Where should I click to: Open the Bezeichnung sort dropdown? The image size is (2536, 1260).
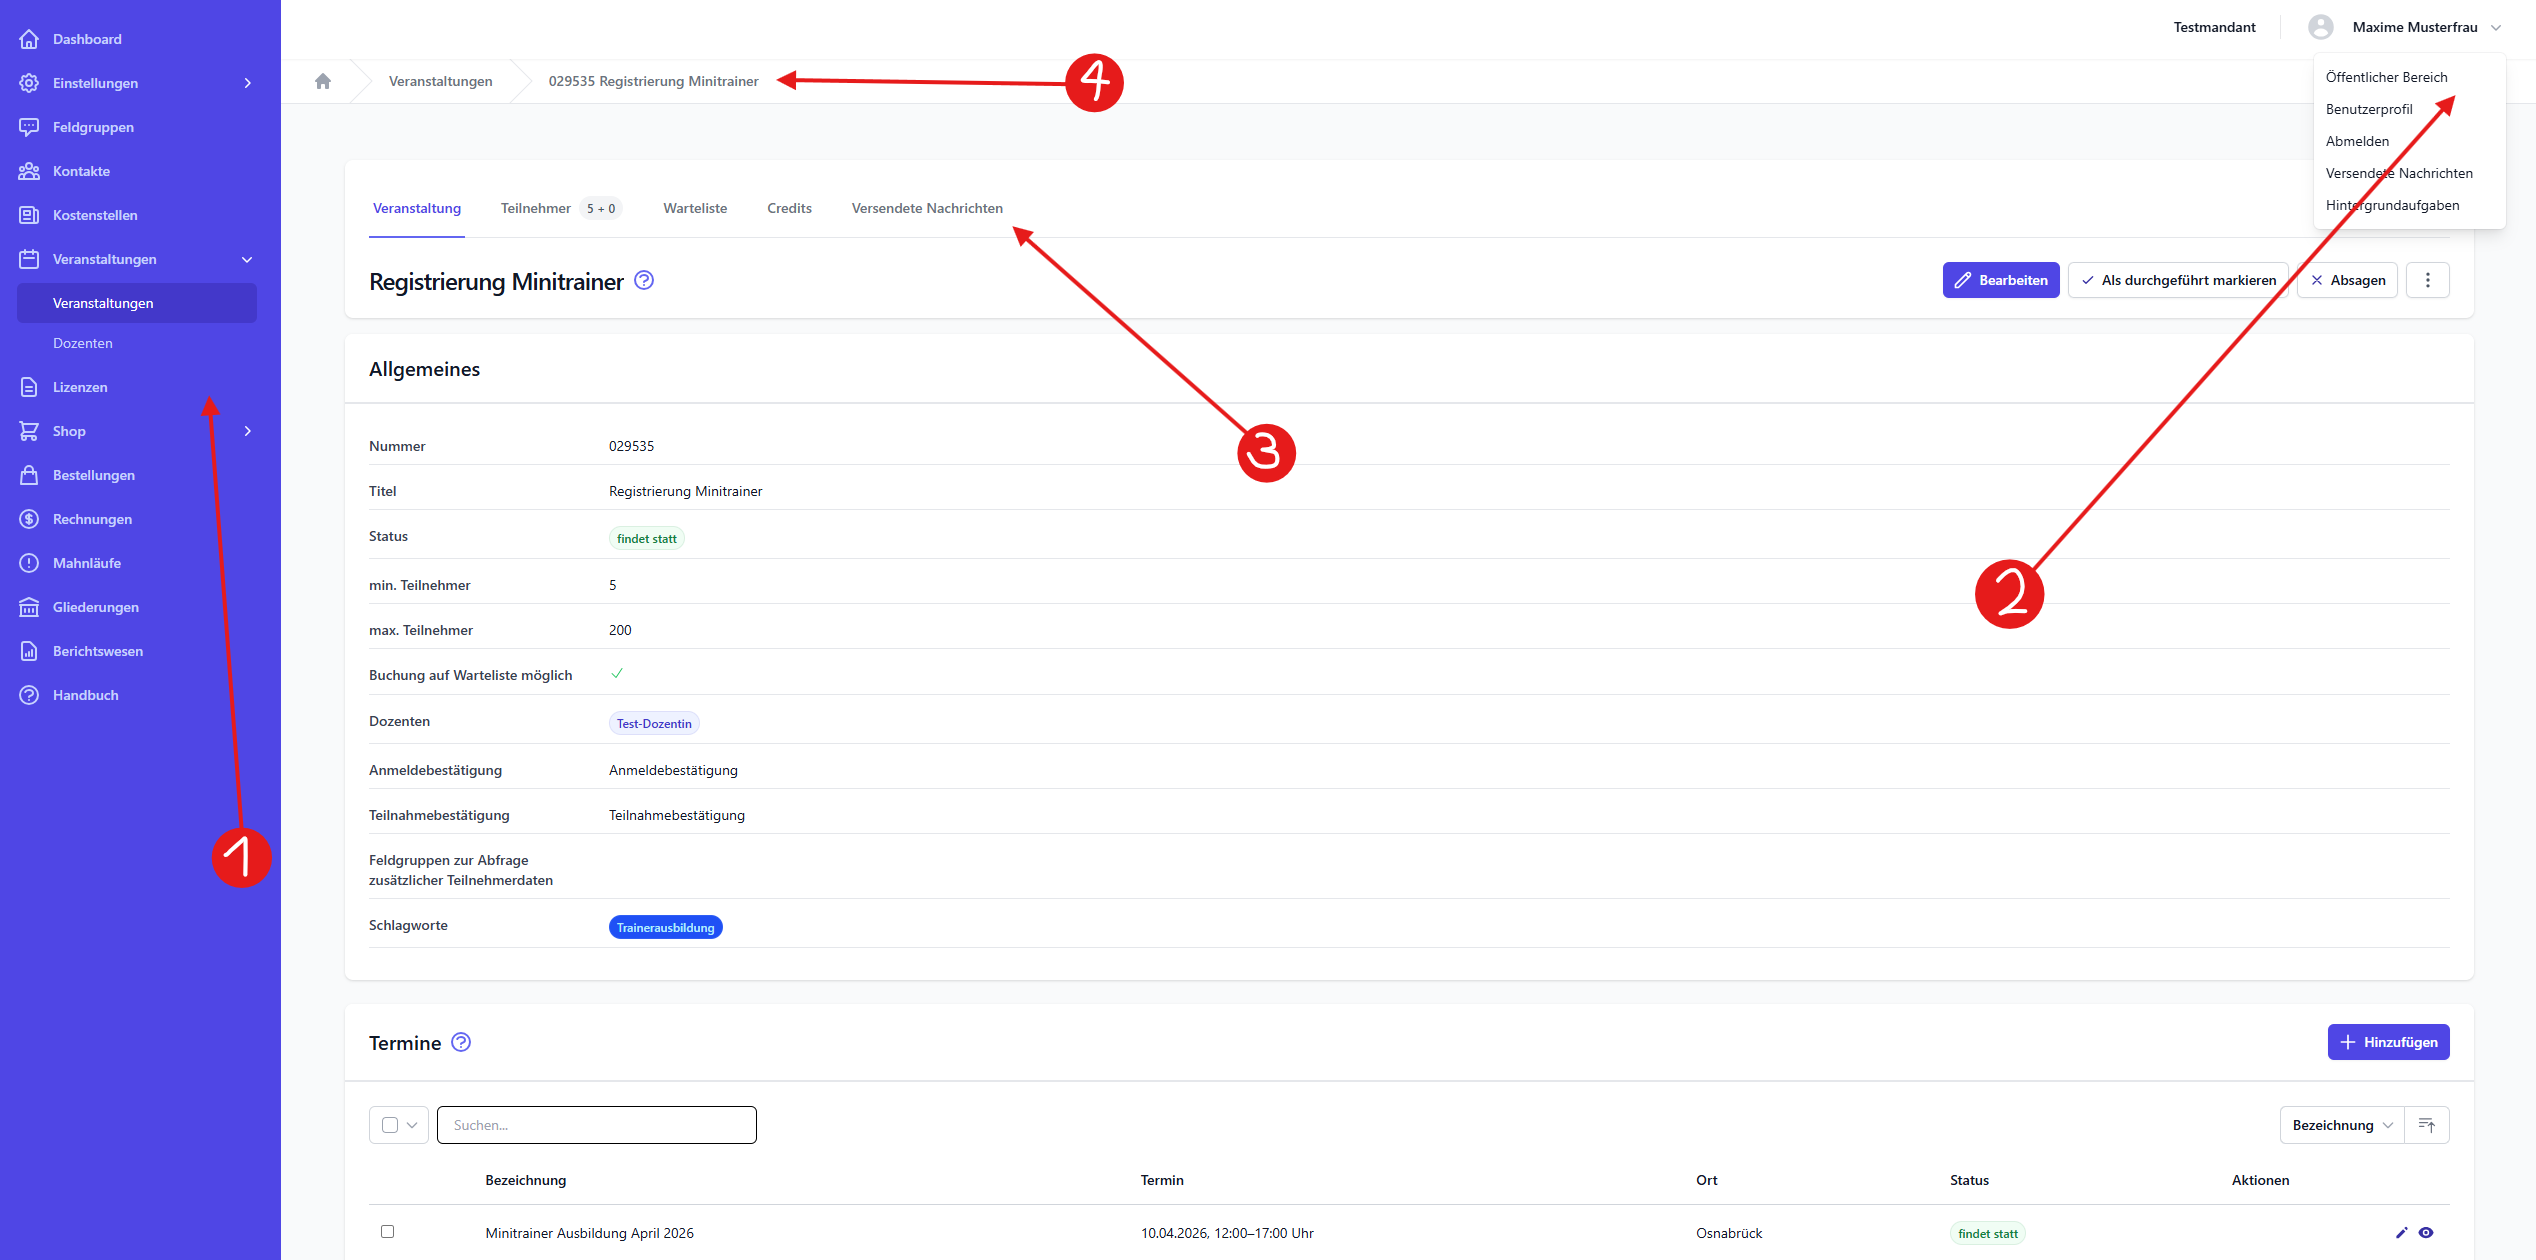pos(2341,1125)
